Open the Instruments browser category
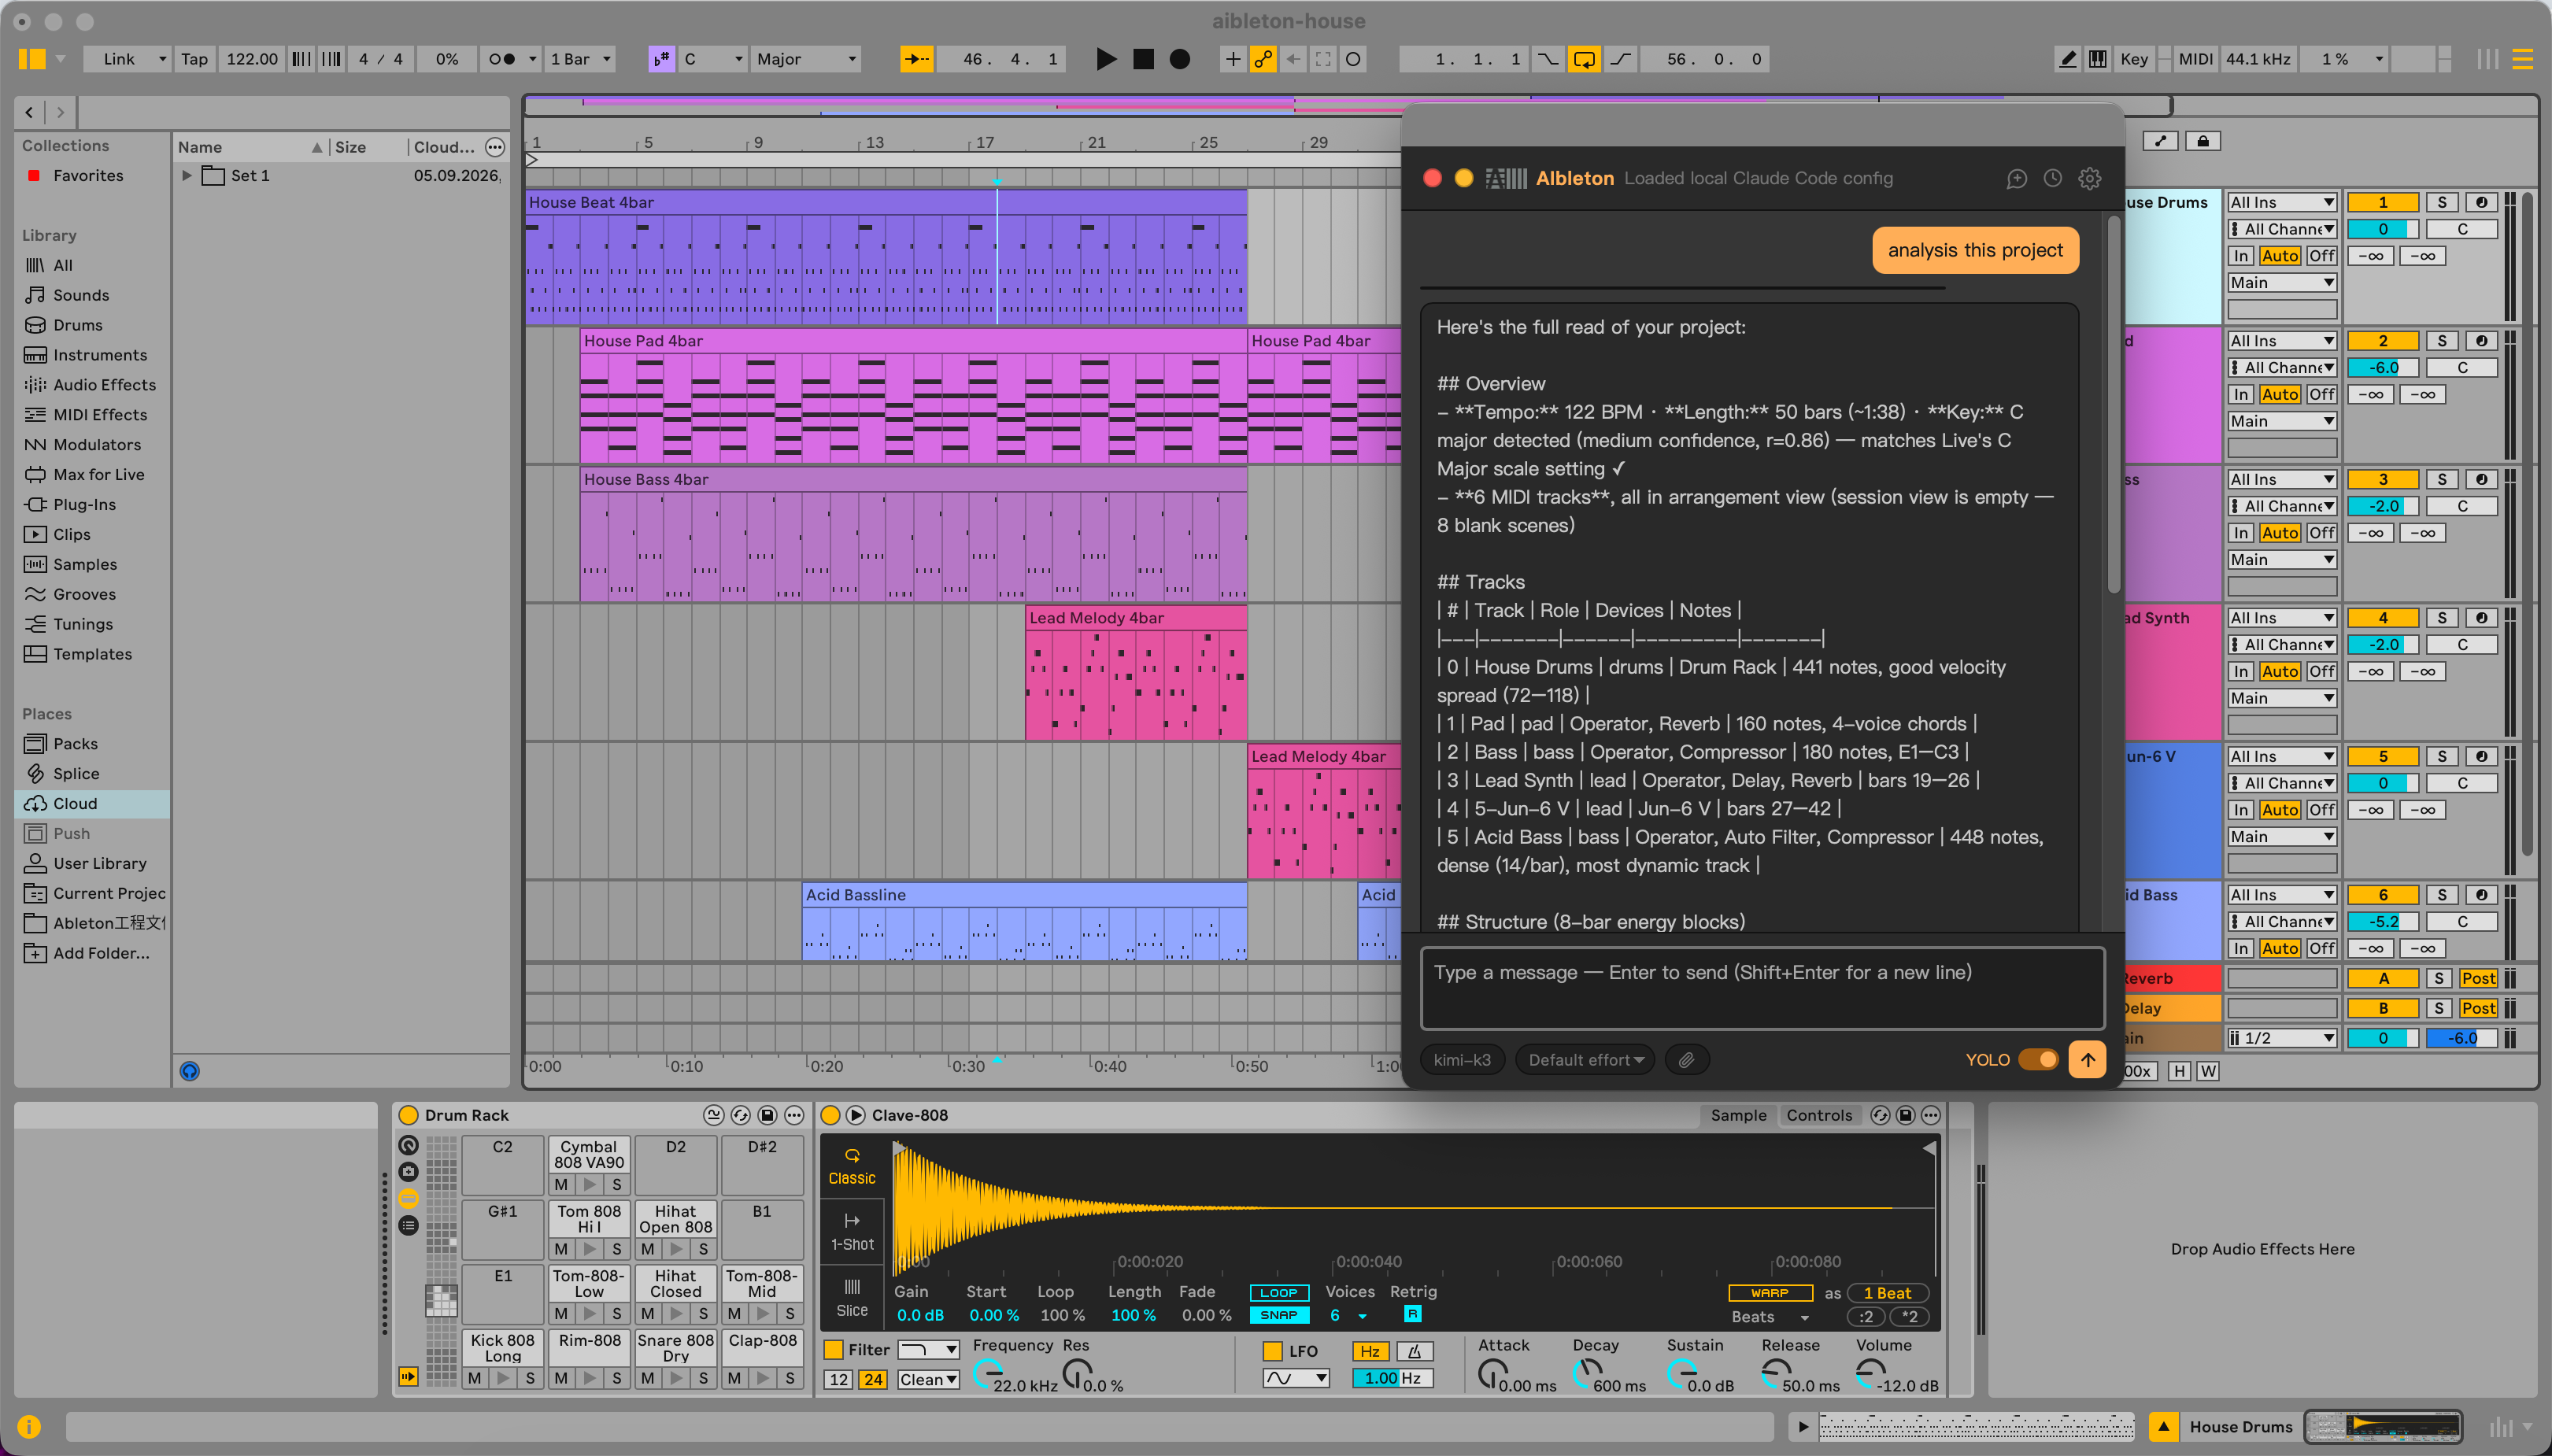Screen dimensions: 2552x1456 click(99, 355)
